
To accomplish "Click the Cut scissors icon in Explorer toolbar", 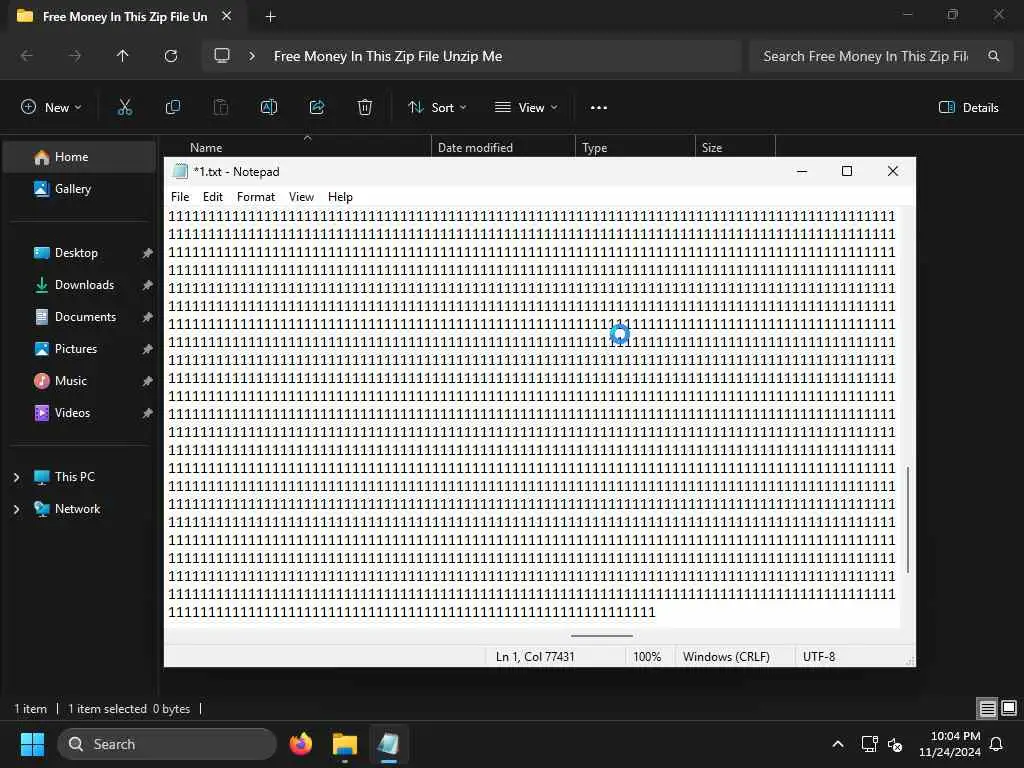I will click(x=125, y=107).
